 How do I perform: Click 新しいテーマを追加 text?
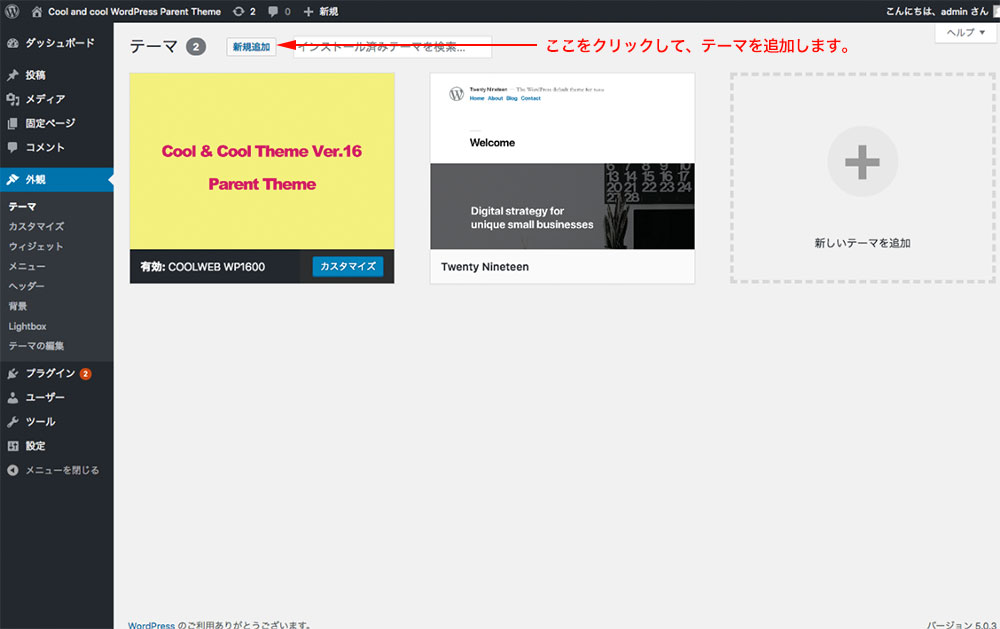click(862, 243)
